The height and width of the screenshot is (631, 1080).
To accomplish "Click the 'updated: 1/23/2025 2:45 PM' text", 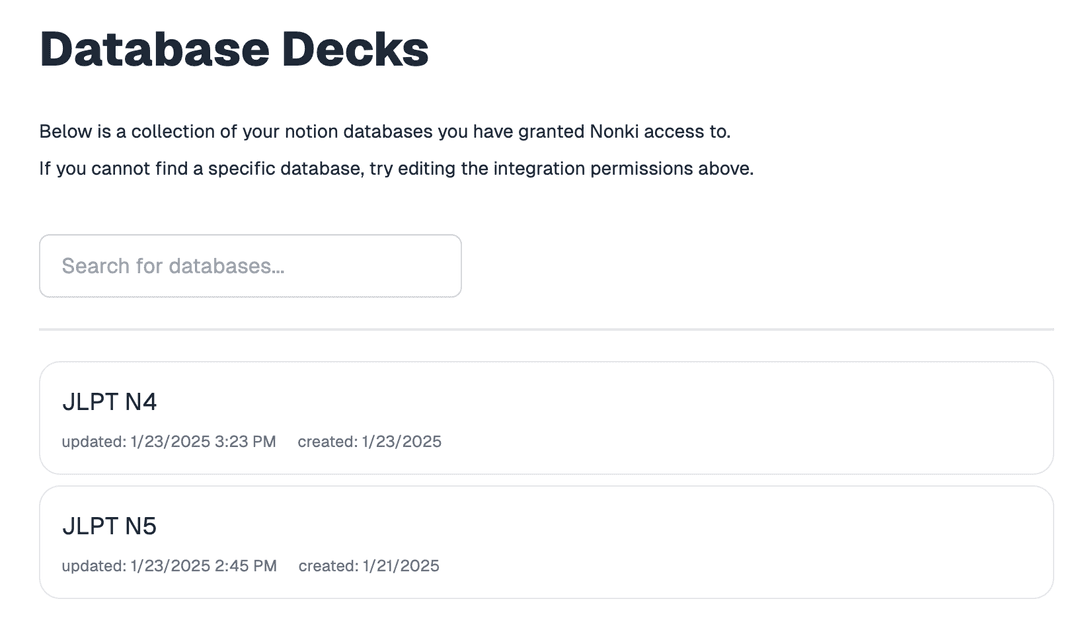I will tap(169, 566).
